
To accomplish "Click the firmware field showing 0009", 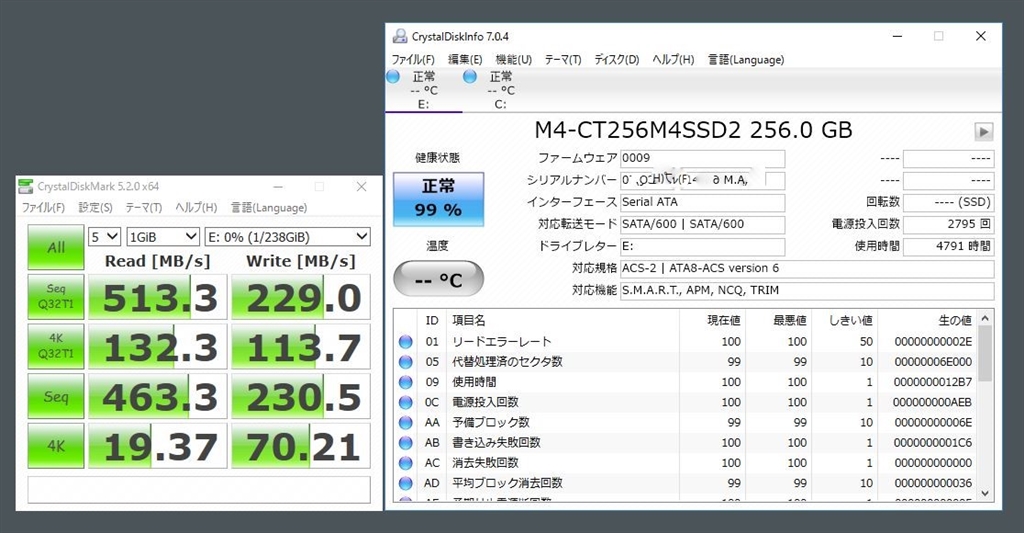I will [702, 158].
